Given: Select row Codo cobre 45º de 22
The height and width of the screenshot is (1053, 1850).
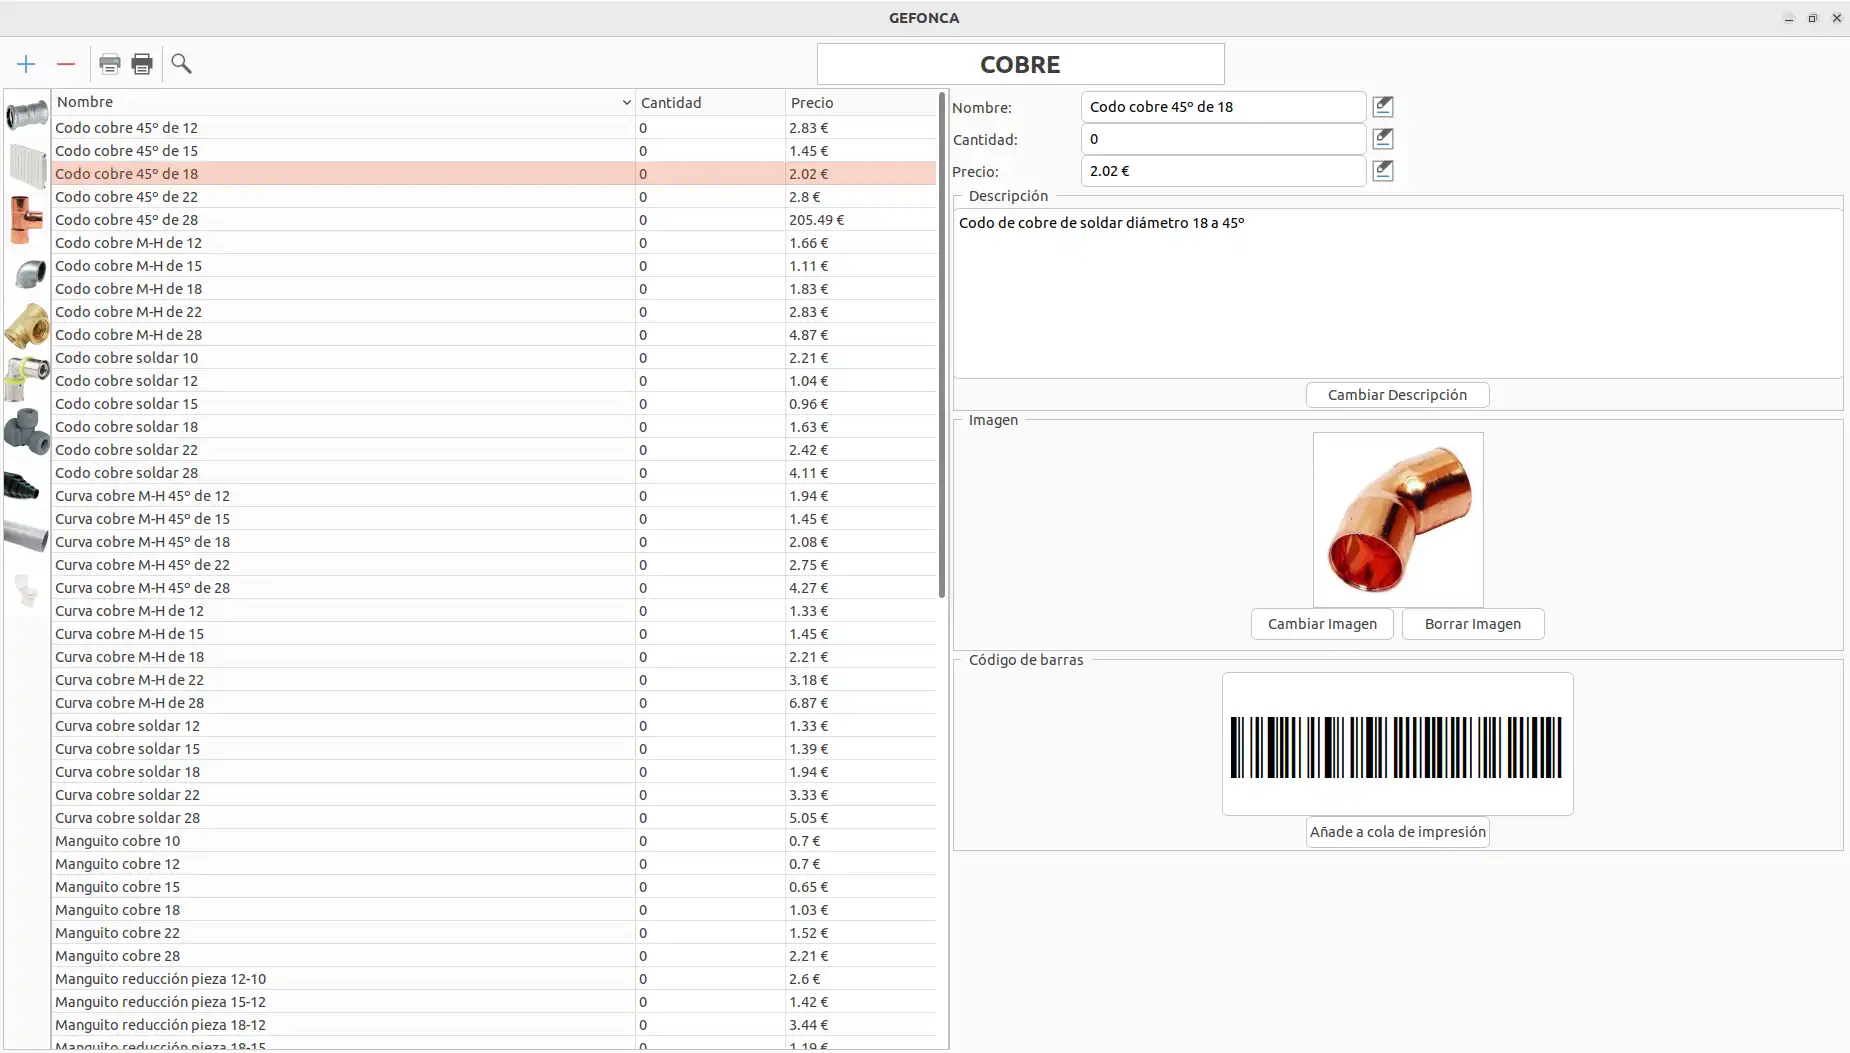Looking at the screenshot, I should click(494, 197).
